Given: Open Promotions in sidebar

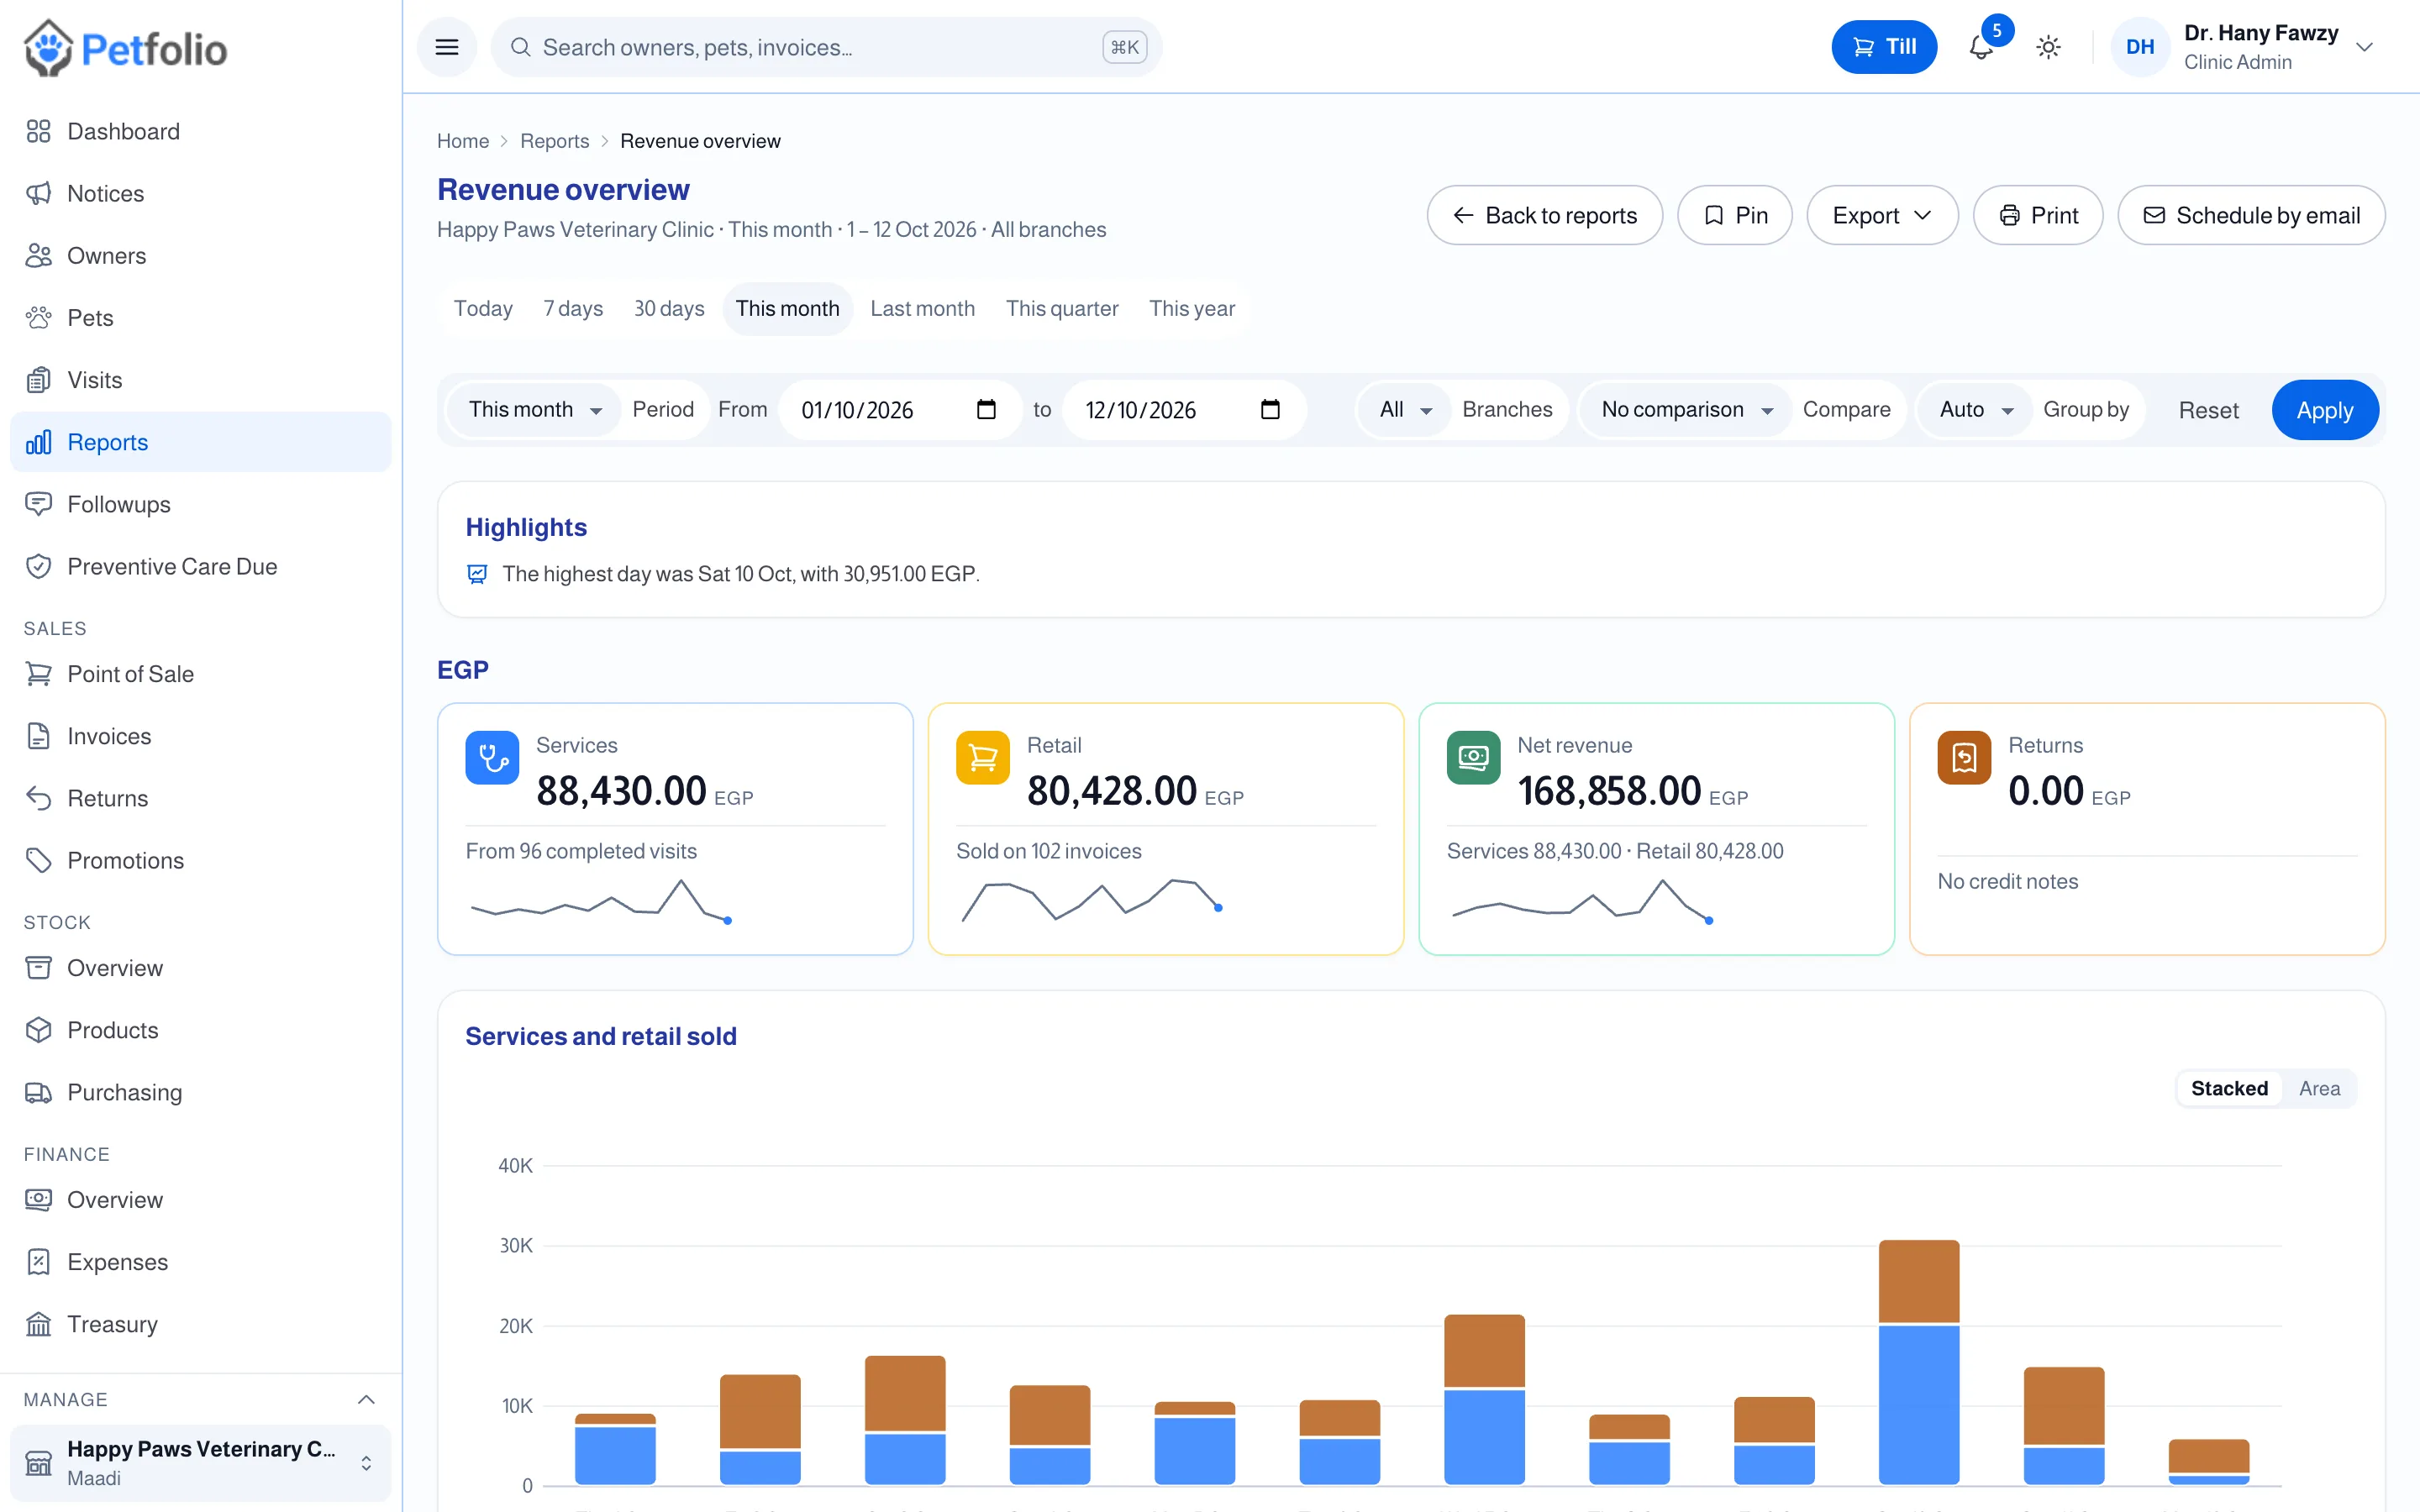Looking at the screenshot, I should pos(200,860).
